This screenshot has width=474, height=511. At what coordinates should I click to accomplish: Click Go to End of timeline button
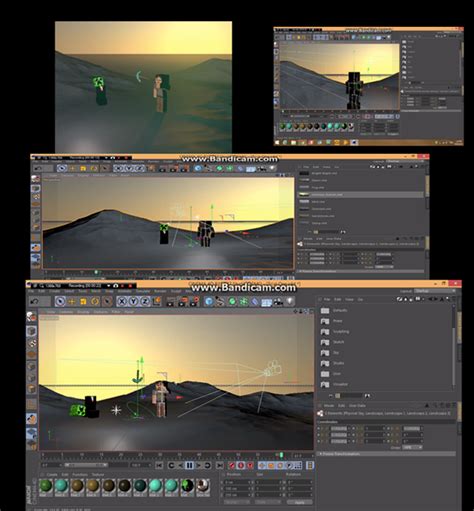pyautogui.click(x=220, y=465)
